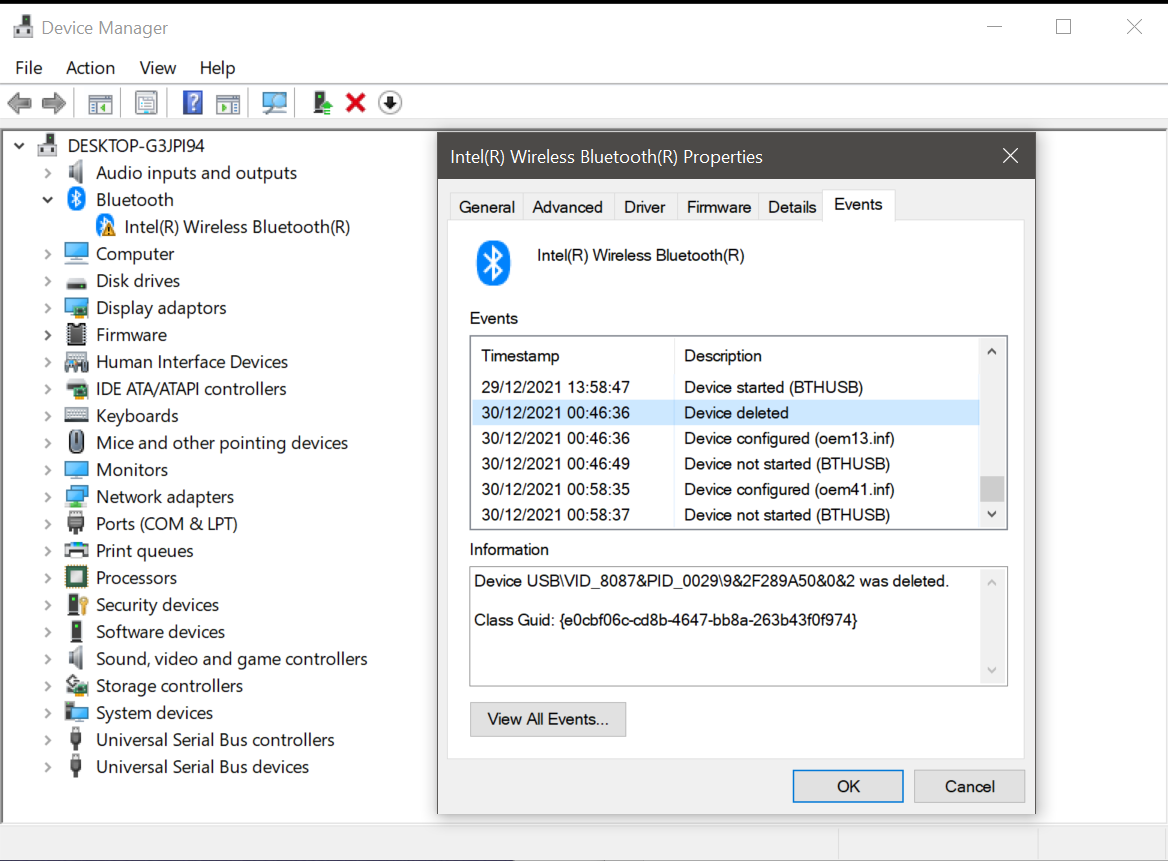Select the 00:58:37 'Device not started' event
Image resolution: width=1168 pixels, height=861 pixels.
tap(726, 515)
